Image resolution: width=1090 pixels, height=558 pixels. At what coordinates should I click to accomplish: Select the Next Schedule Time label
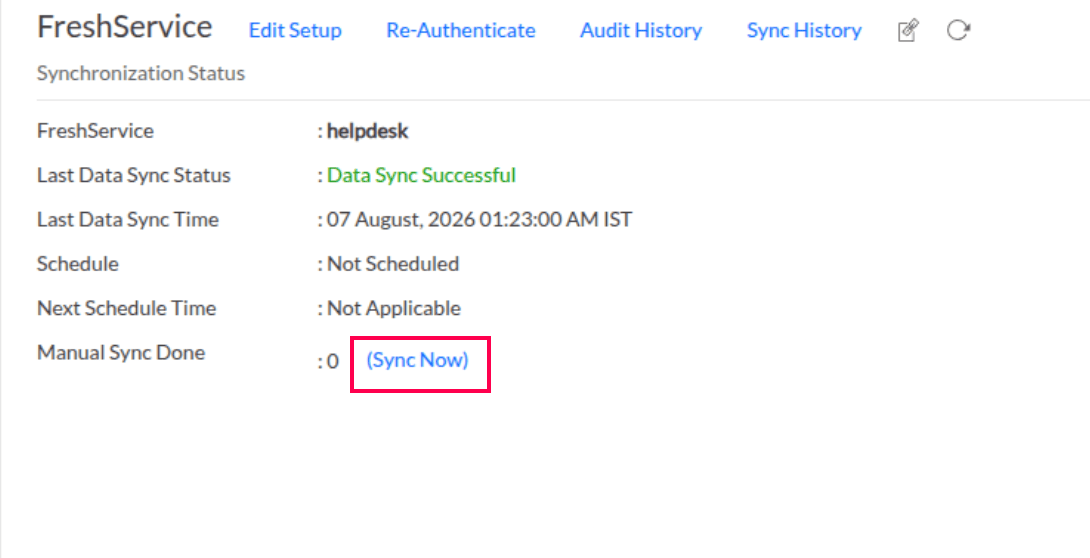(x=127, y=308)
